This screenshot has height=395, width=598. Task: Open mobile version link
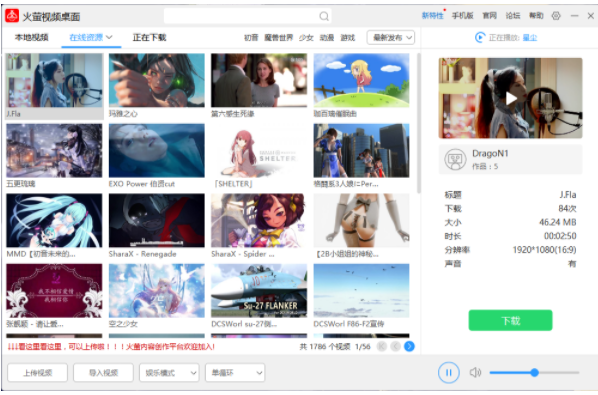point(463,16)
